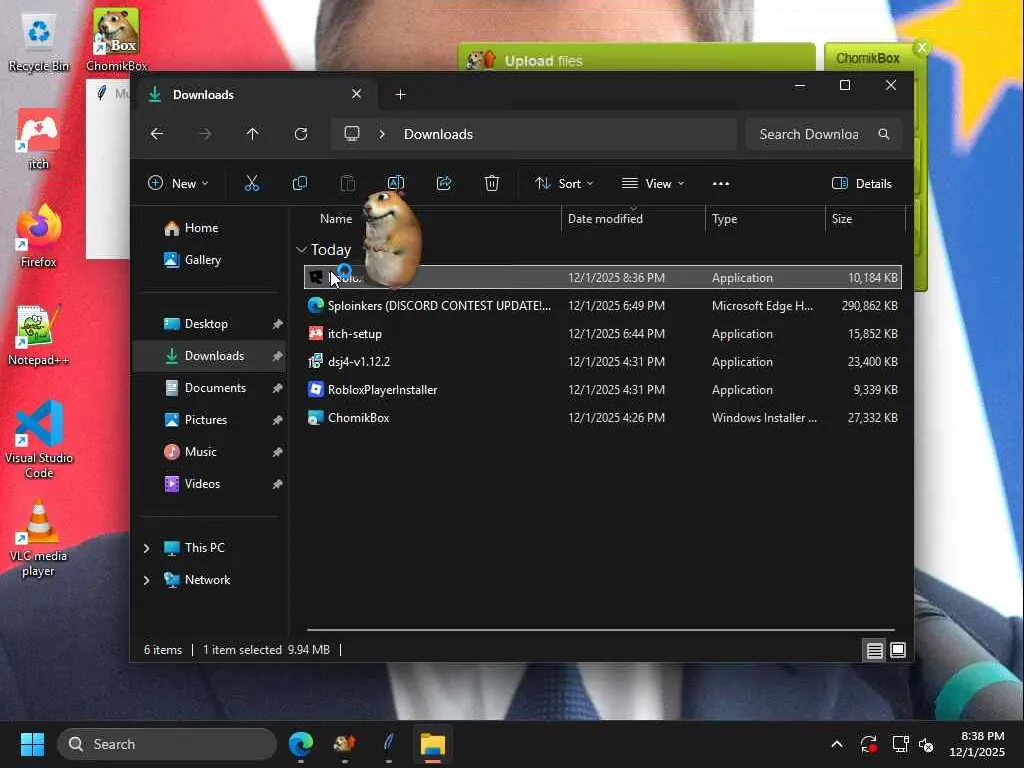Select the RobloxPlayerInstaller file
The width and height of the screenshot is (1024, 768).
(602, 390)
